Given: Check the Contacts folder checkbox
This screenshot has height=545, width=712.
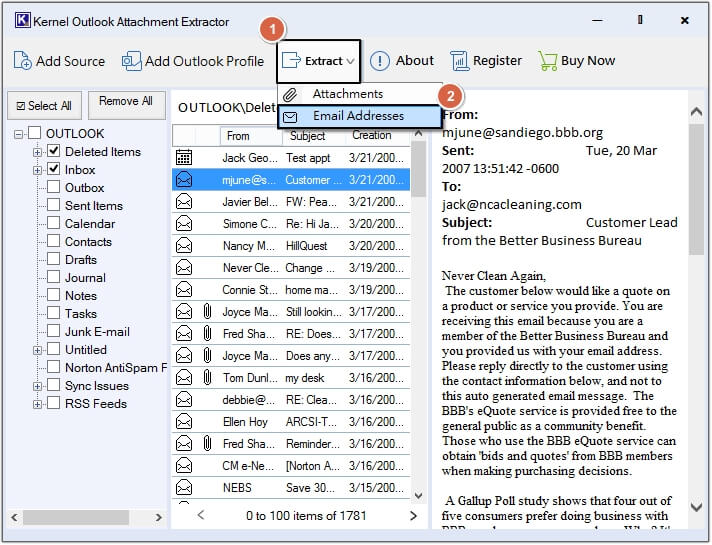Looking at the screenshot, I should coord(54,241).
